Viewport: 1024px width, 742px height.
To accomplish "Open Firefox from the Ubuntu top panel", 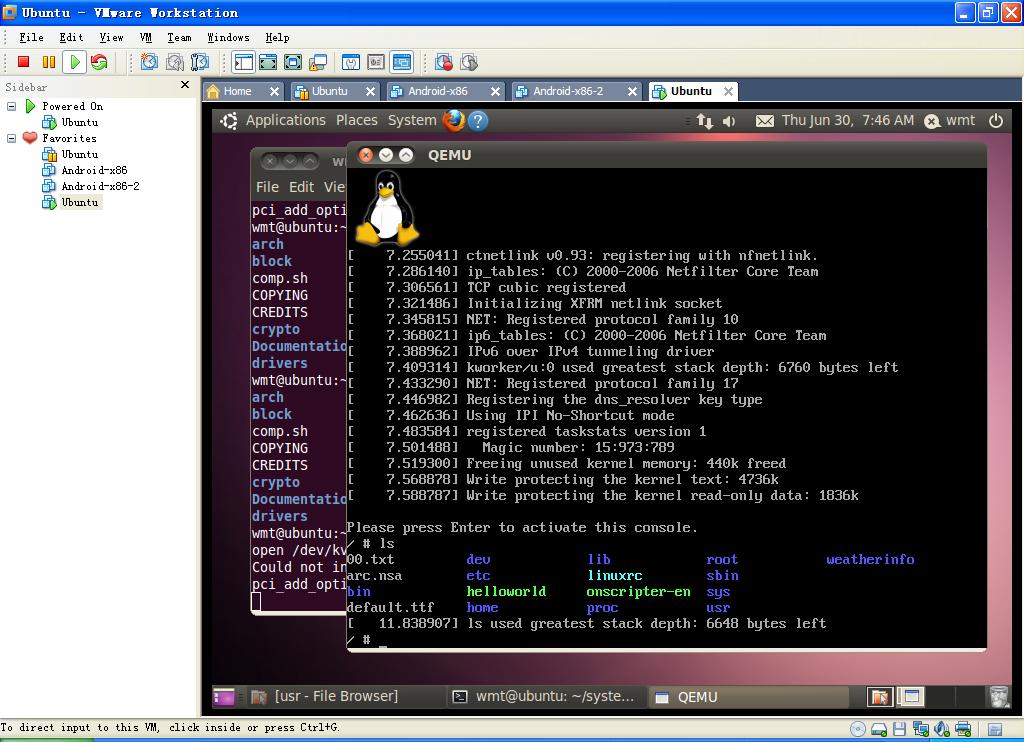I will [x=455, y=120].
